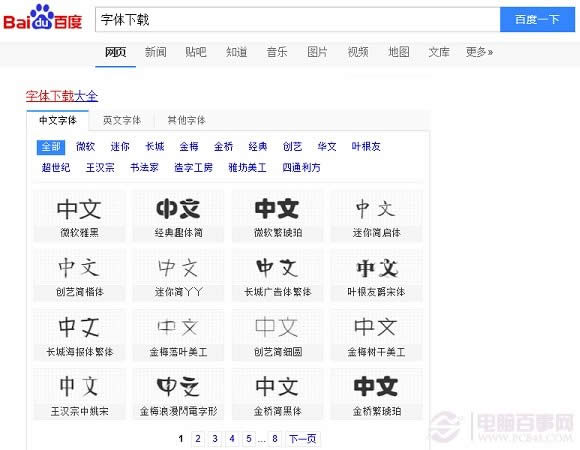Filter fonts by 造字工房
580x450 pixels.
point(193,168)
